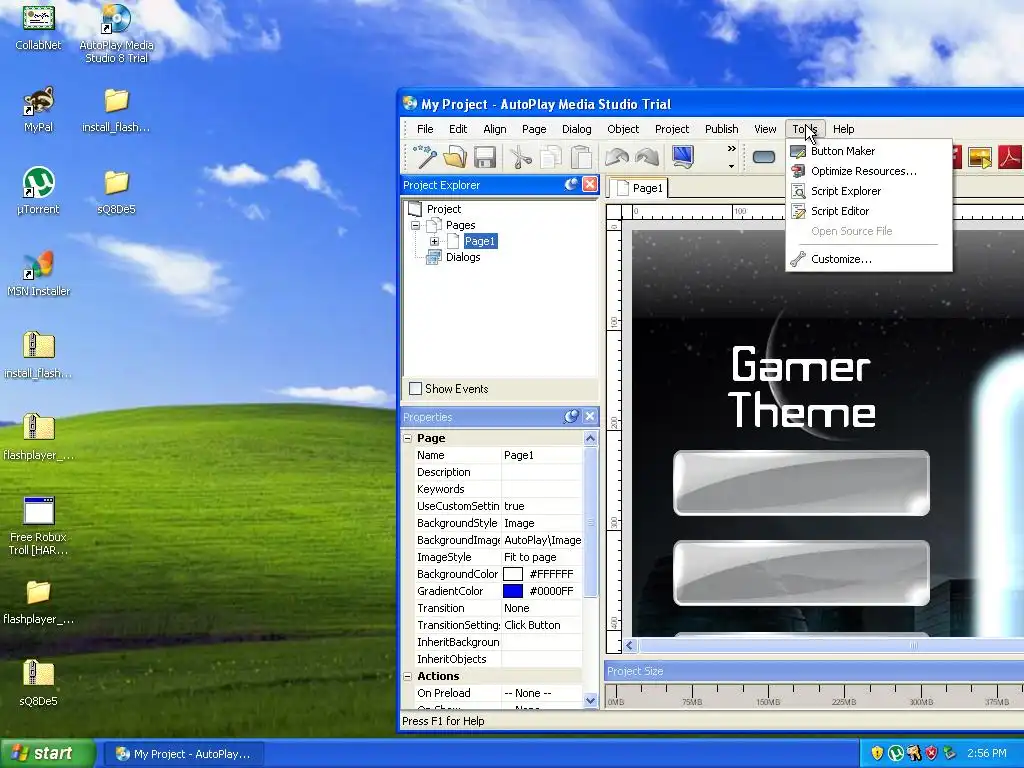This screenshot has width=1024, height=768.
Task: Close the Properties panel
Action: (590, 417)
